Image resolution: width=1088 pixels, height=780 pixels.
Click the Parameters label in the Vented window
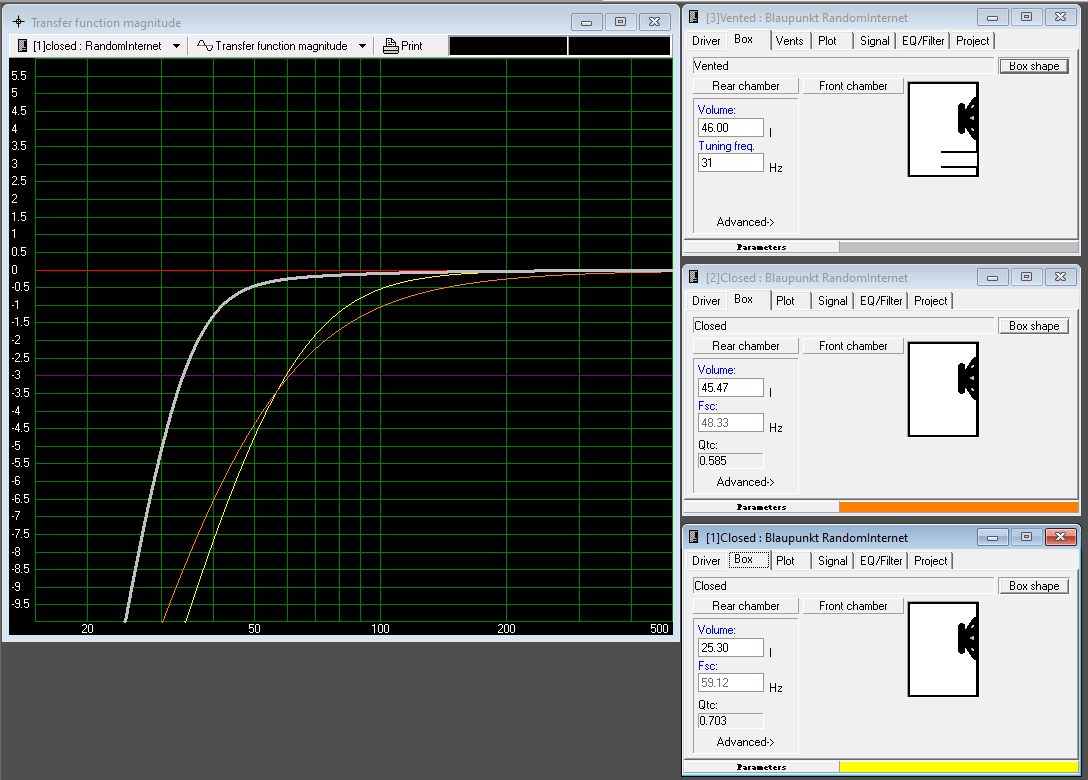tap(761, 247)
